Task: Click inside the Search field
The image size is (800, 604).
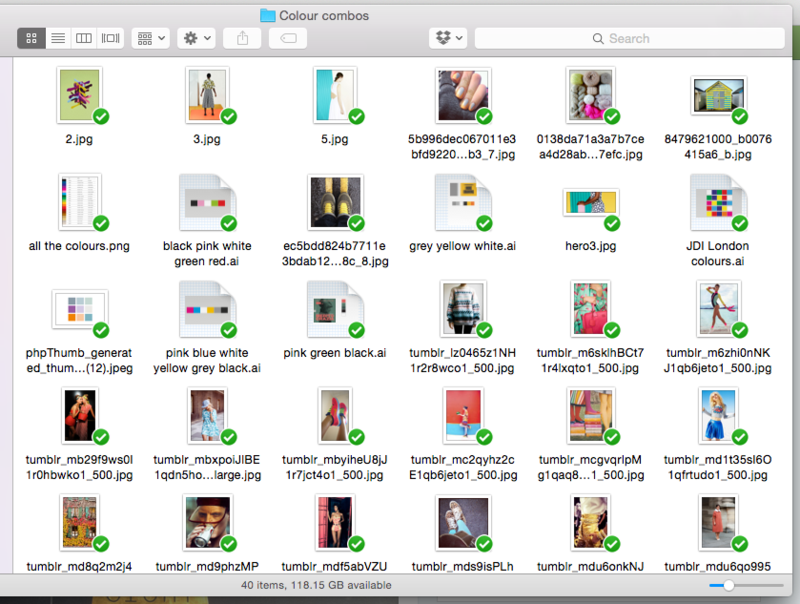Action: click(x=629, y=38)
